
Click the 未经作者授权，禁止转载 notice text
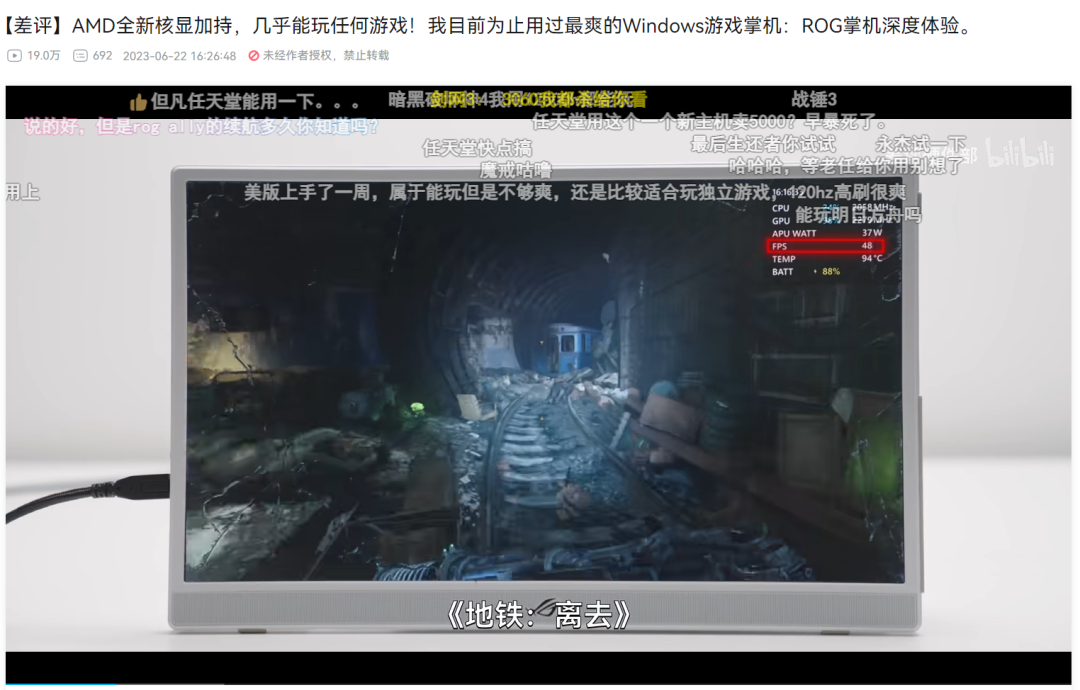click(x=326, y=56)
